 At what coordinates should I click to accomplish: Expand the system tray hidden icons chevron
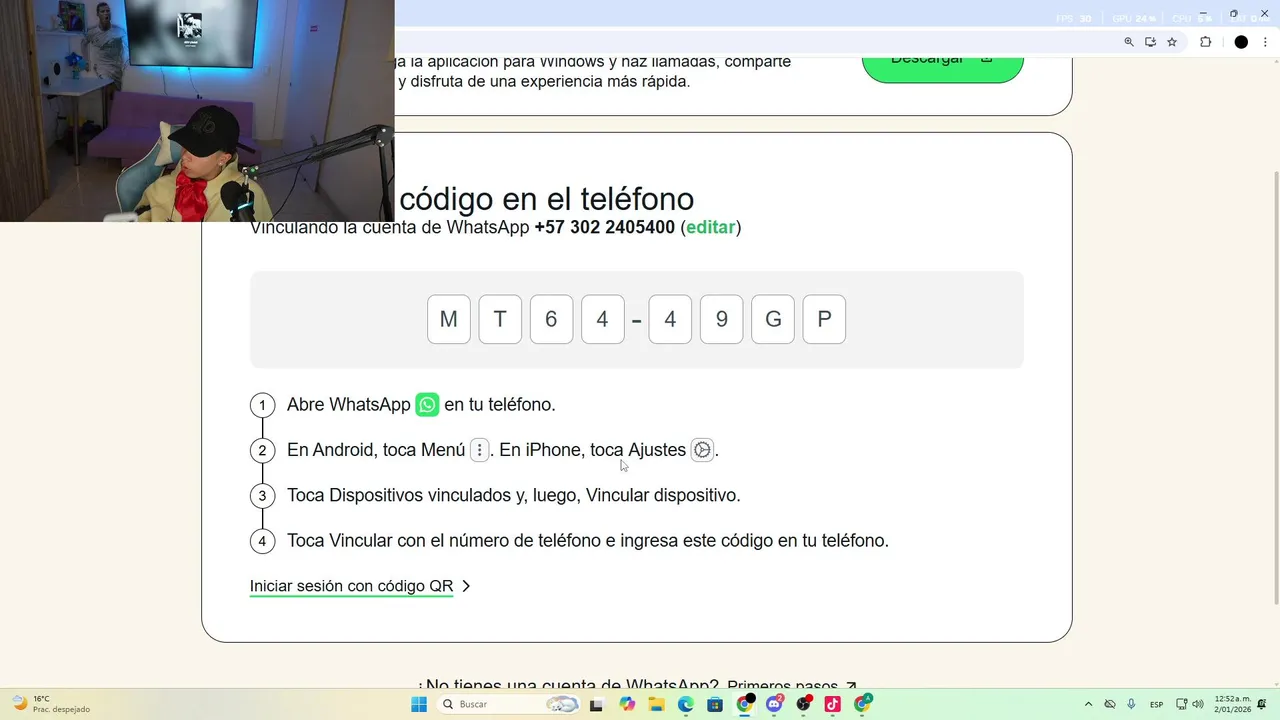click(x=1088, y=704)
